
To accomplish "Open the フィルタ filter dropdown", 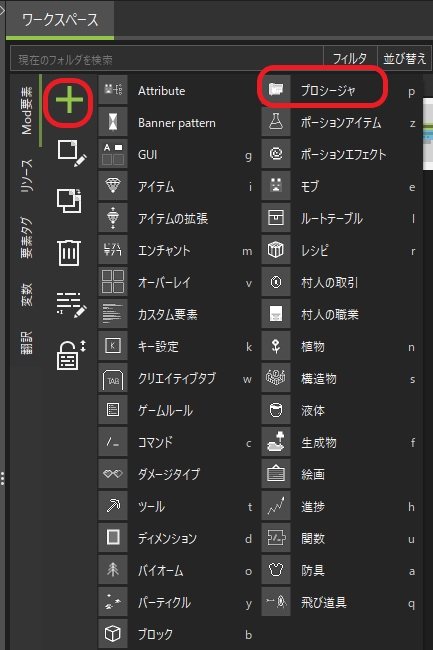I will point(350,58).
